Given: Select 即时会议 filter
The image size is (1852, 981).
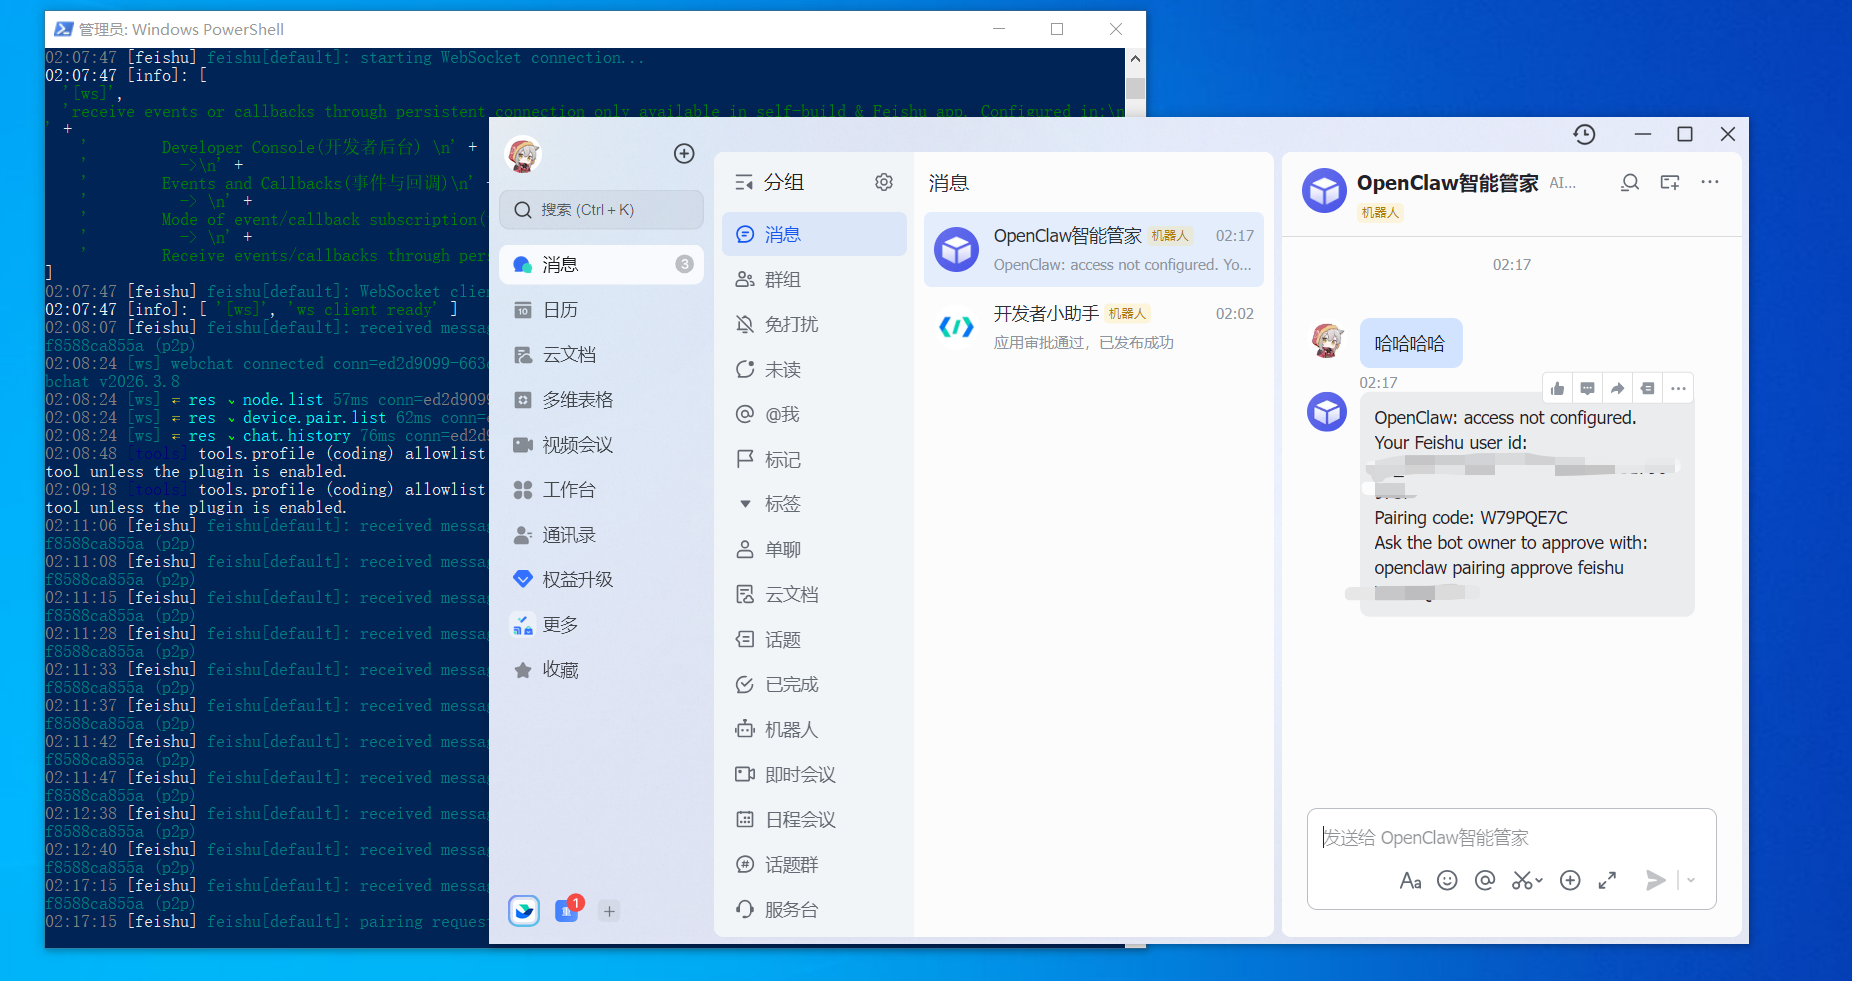Looking at the screenshot, I should point(814,774).
